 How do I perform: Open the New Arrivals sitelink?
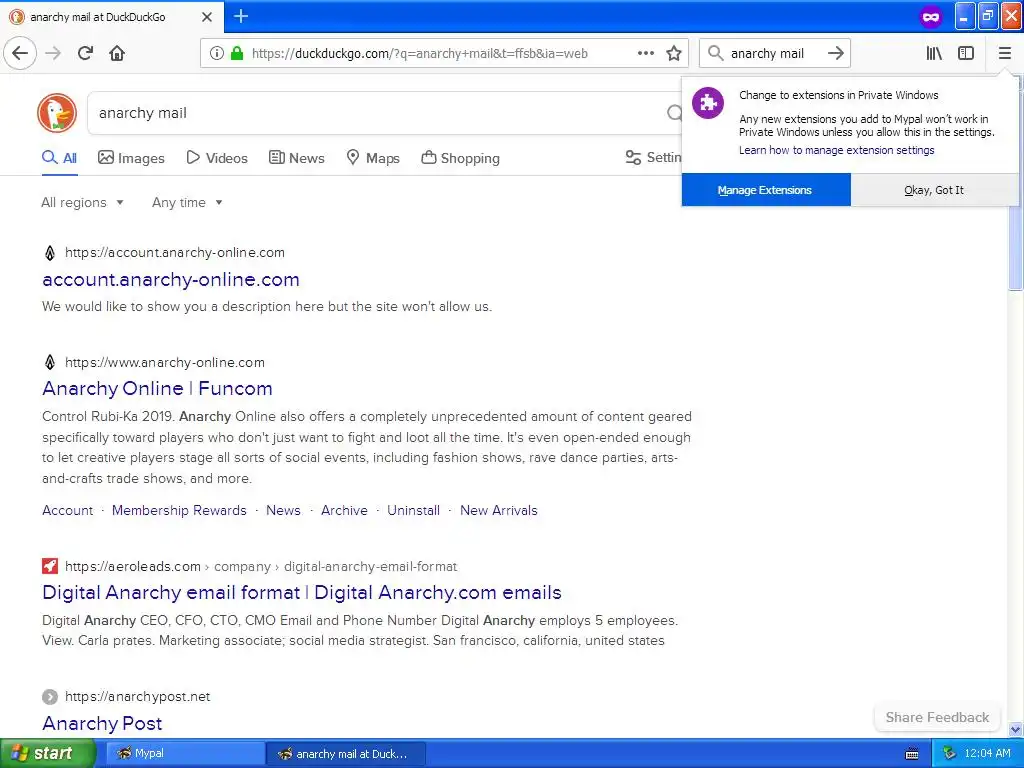pos(499,510)
